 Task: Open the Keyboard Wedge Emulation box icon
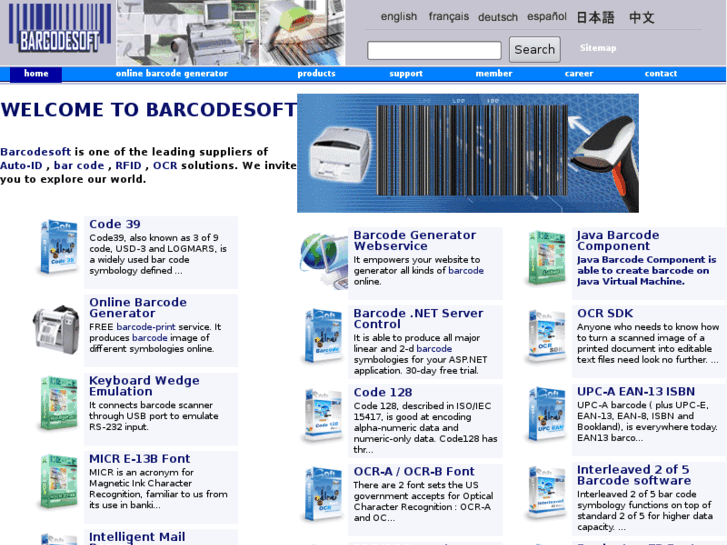pos(58,404)
